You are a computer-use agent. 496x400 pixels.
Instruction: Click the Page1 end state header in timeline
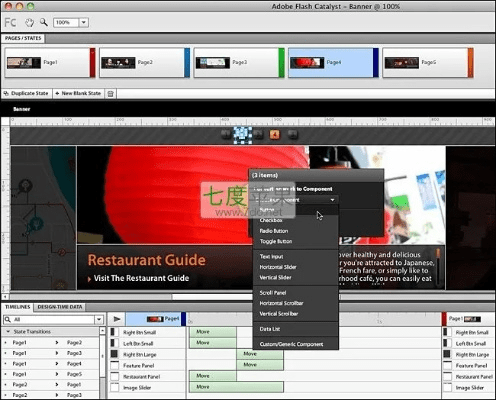click(467, 319)
